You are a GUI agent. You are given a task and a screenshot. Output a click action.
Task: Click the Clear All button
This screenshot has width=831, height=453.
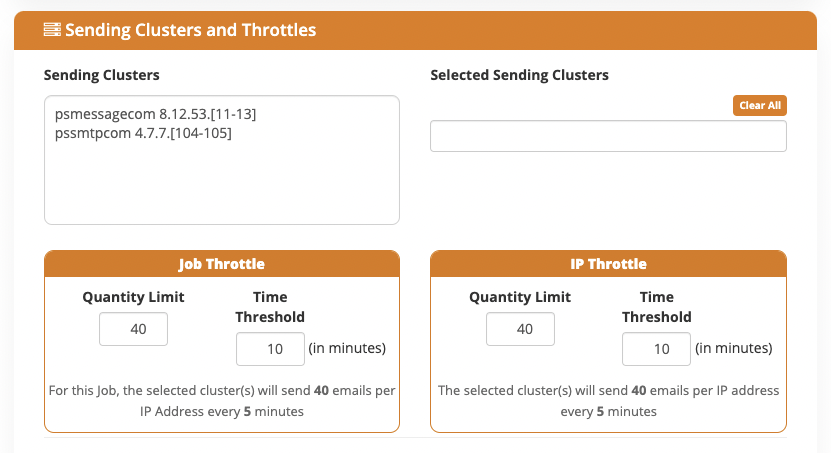(759, 105)
